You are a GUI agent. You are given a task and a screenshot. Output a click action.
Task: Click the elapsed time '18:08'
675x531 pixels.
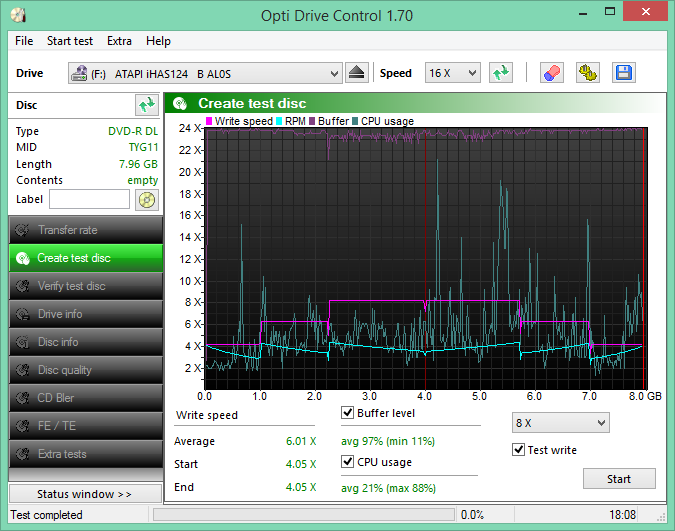(622, 515)
